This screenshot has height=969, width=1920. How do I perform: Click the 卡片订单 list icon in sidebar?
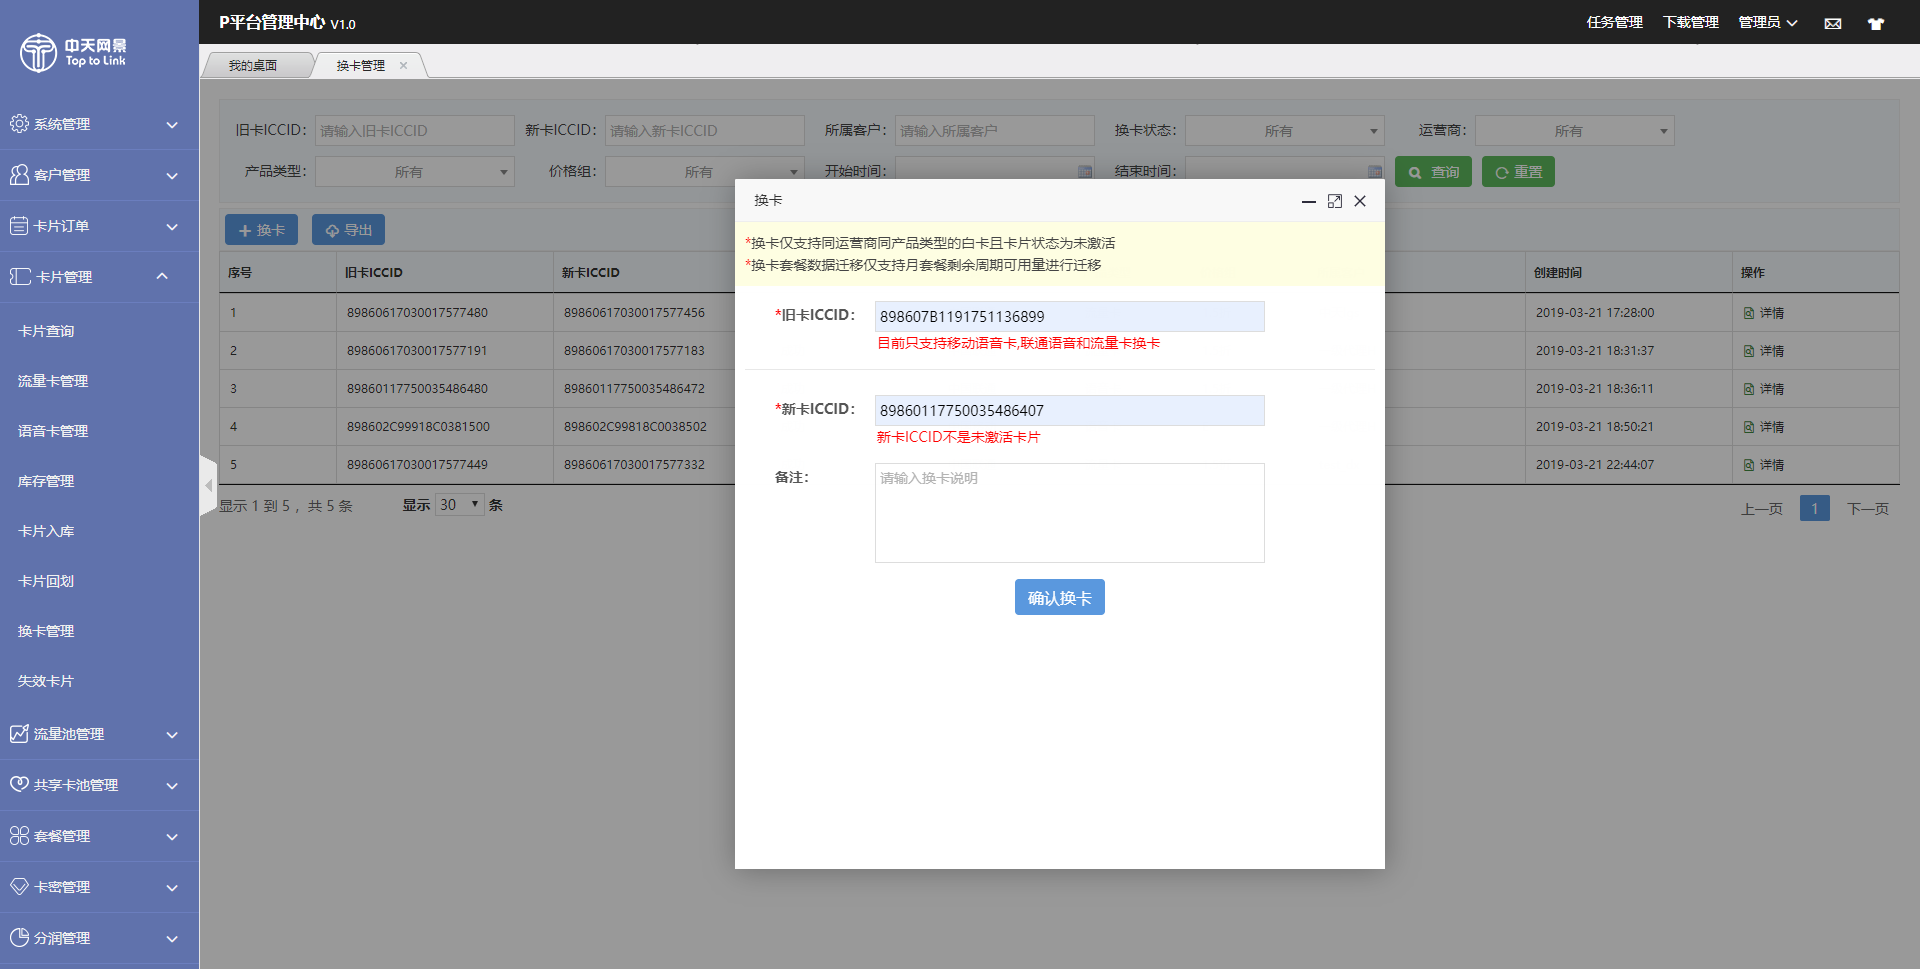19,226
